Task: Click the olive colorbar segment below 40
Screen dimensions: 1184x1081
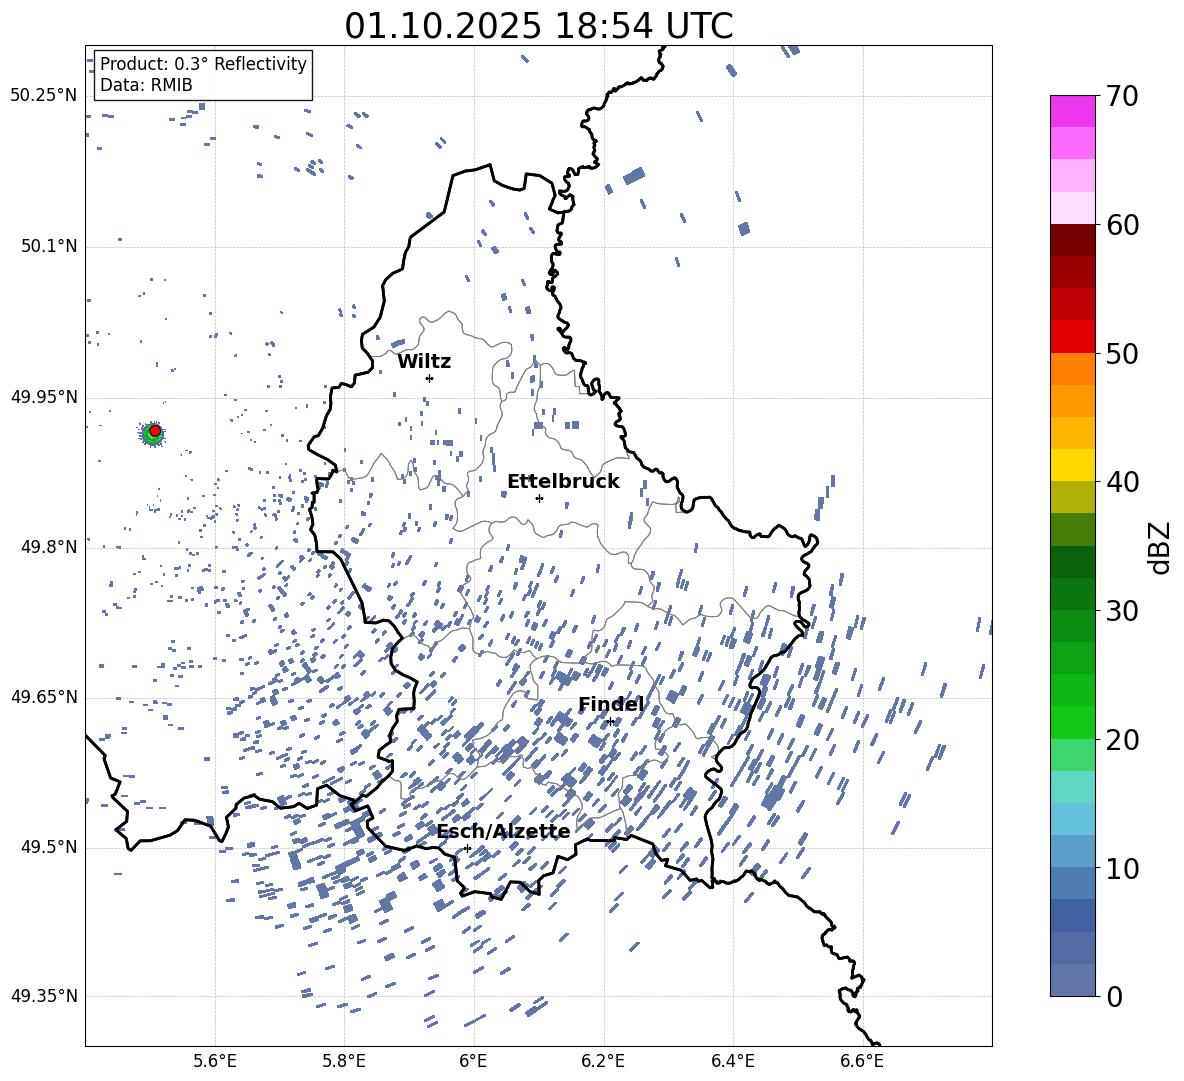Action: tap(1072, 497)
